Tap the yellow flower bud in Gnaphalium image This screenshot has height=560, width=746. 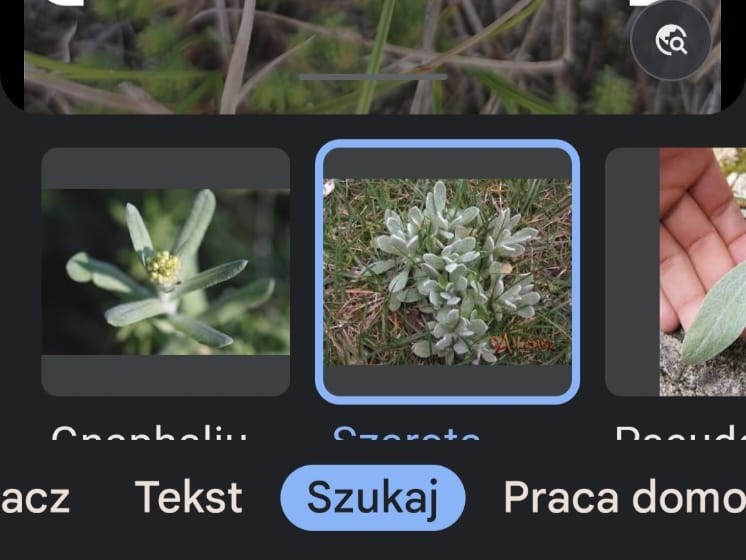coord(163,268)
